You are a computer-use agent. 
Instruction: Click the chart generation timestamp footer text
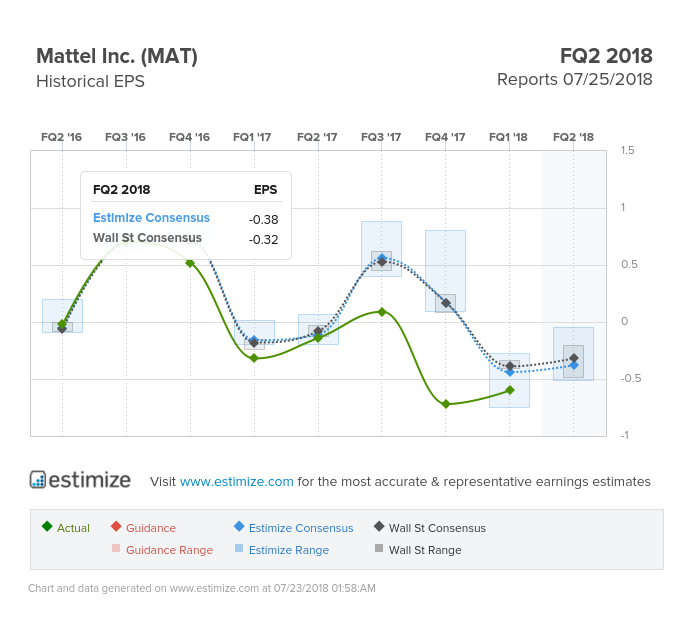(x=202, y=588)
